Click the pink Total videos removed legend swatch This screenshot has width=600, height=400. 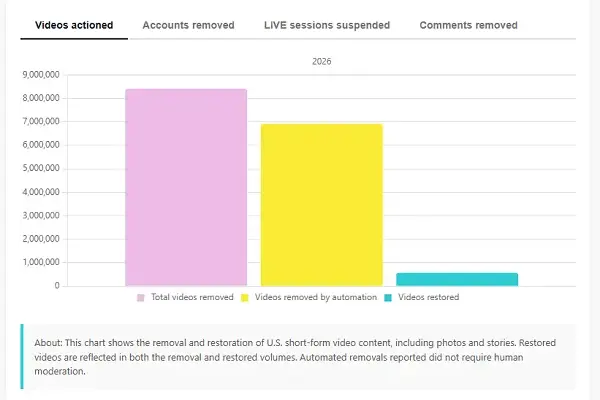[141, 298]
